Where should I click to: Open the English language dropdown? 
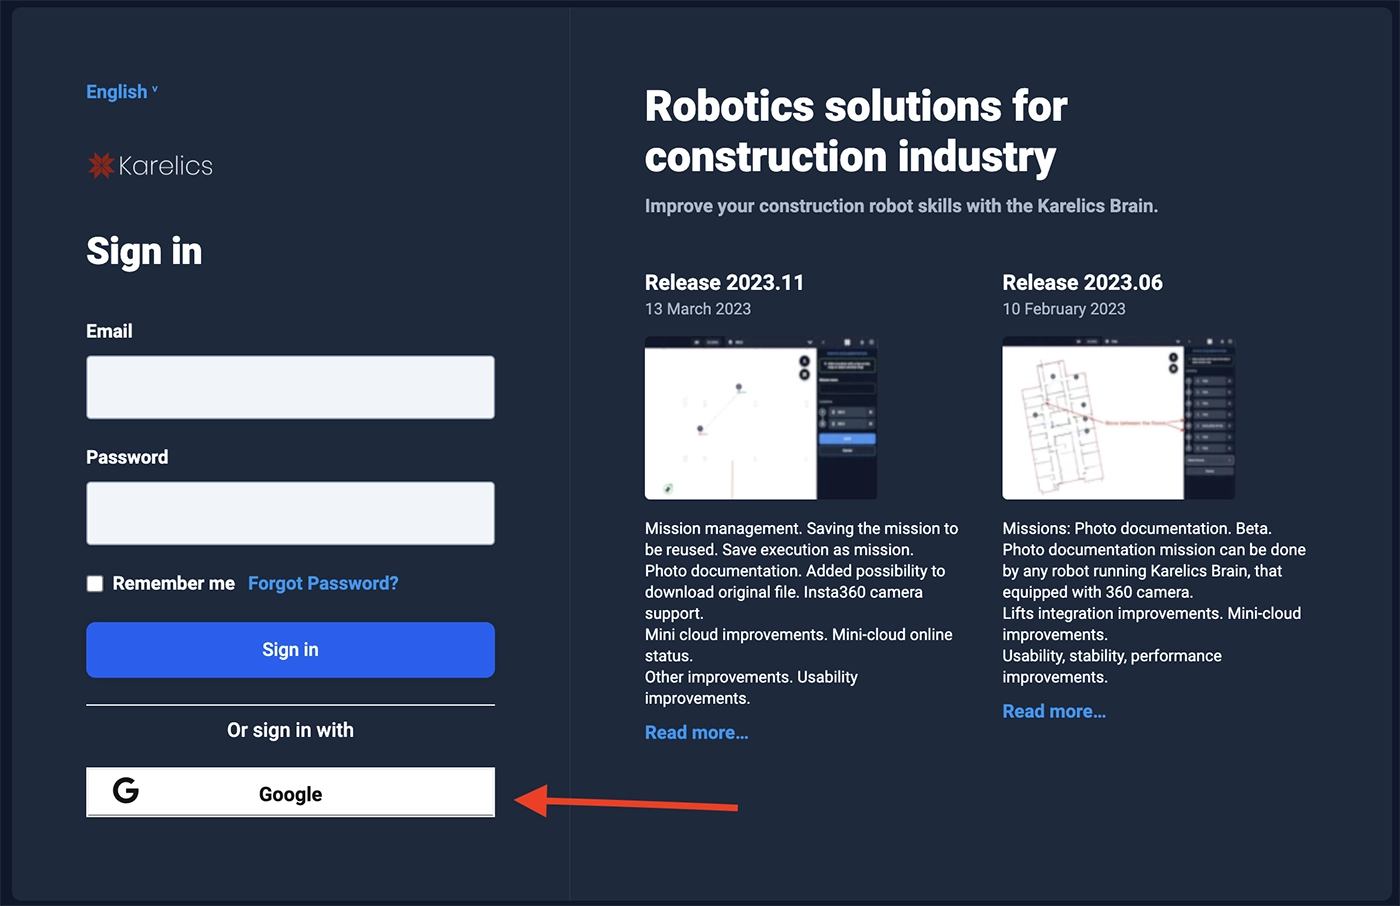click(x=122, y=92)
